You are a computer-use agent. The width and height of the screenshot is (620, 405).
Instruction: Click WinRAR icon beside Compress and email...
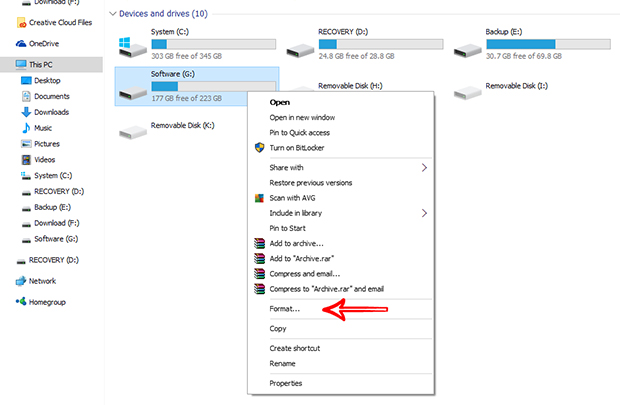259,274
